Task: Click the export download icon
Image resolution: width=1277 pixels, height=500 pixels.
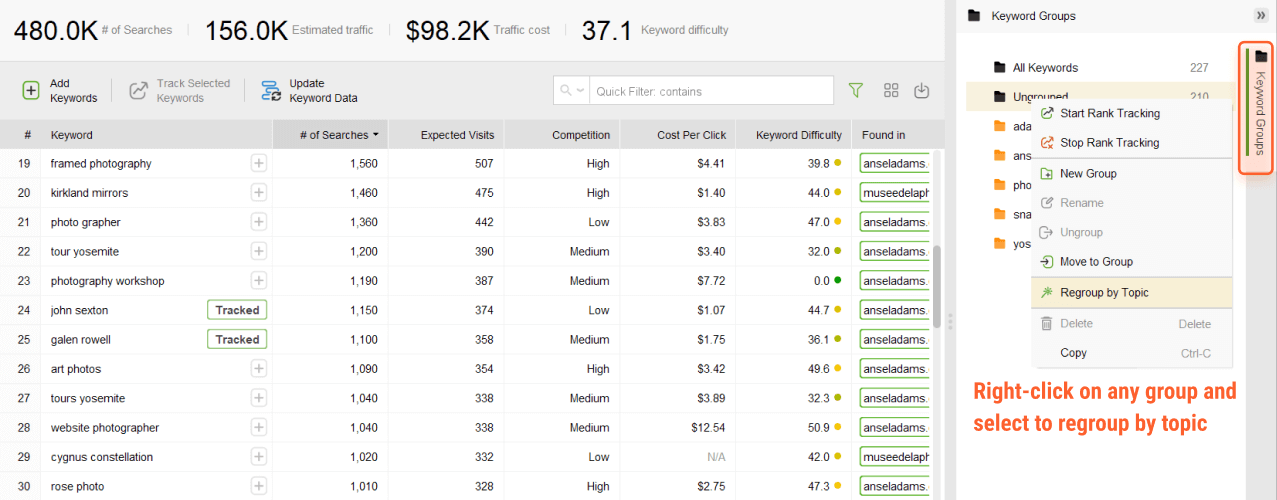Action: (x=922, y=90)
